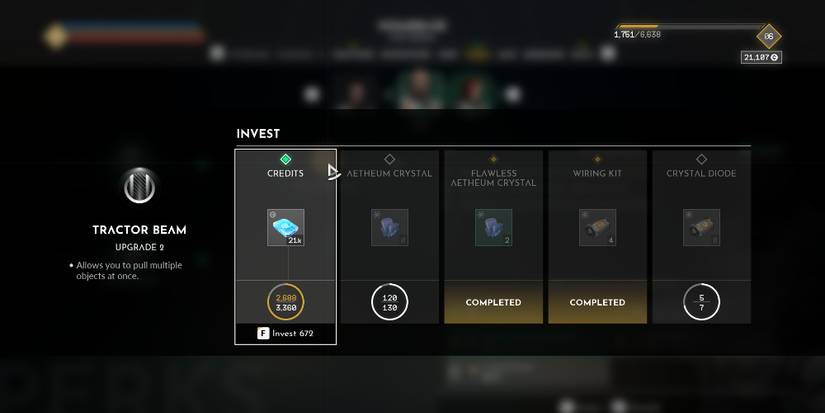This screenshot has height=413, width=825.
Task: Select the Wiring Kit item icon
Action: click(597, 227)
